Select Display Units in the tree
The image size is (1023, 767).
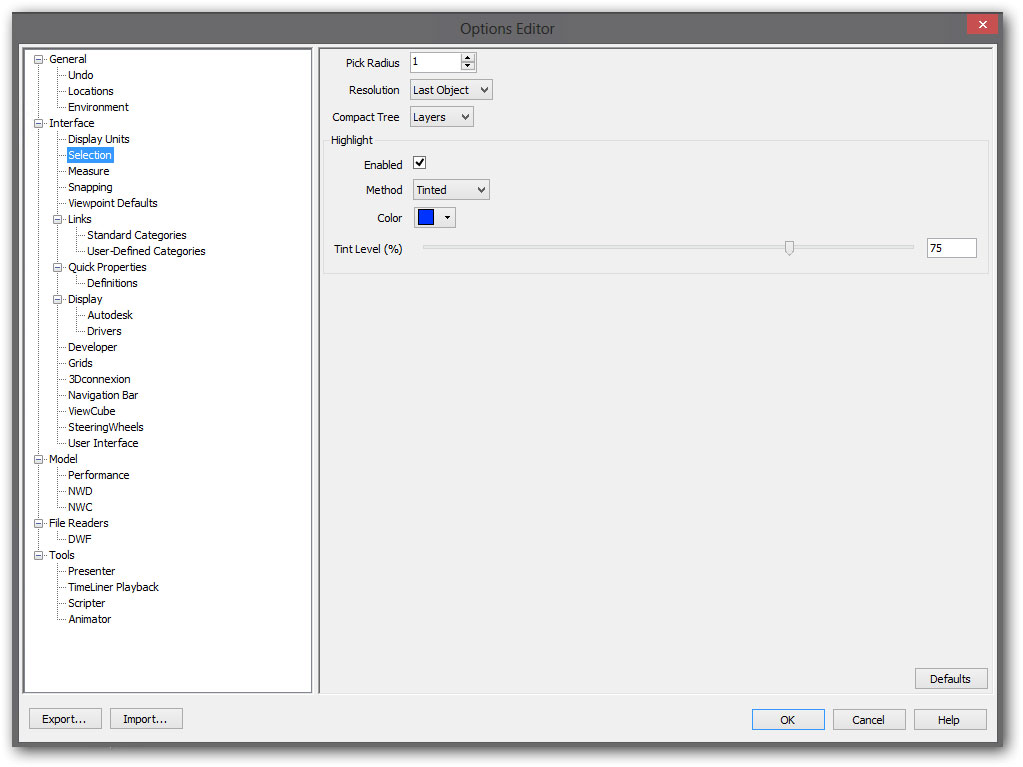(x=98, y=139)
